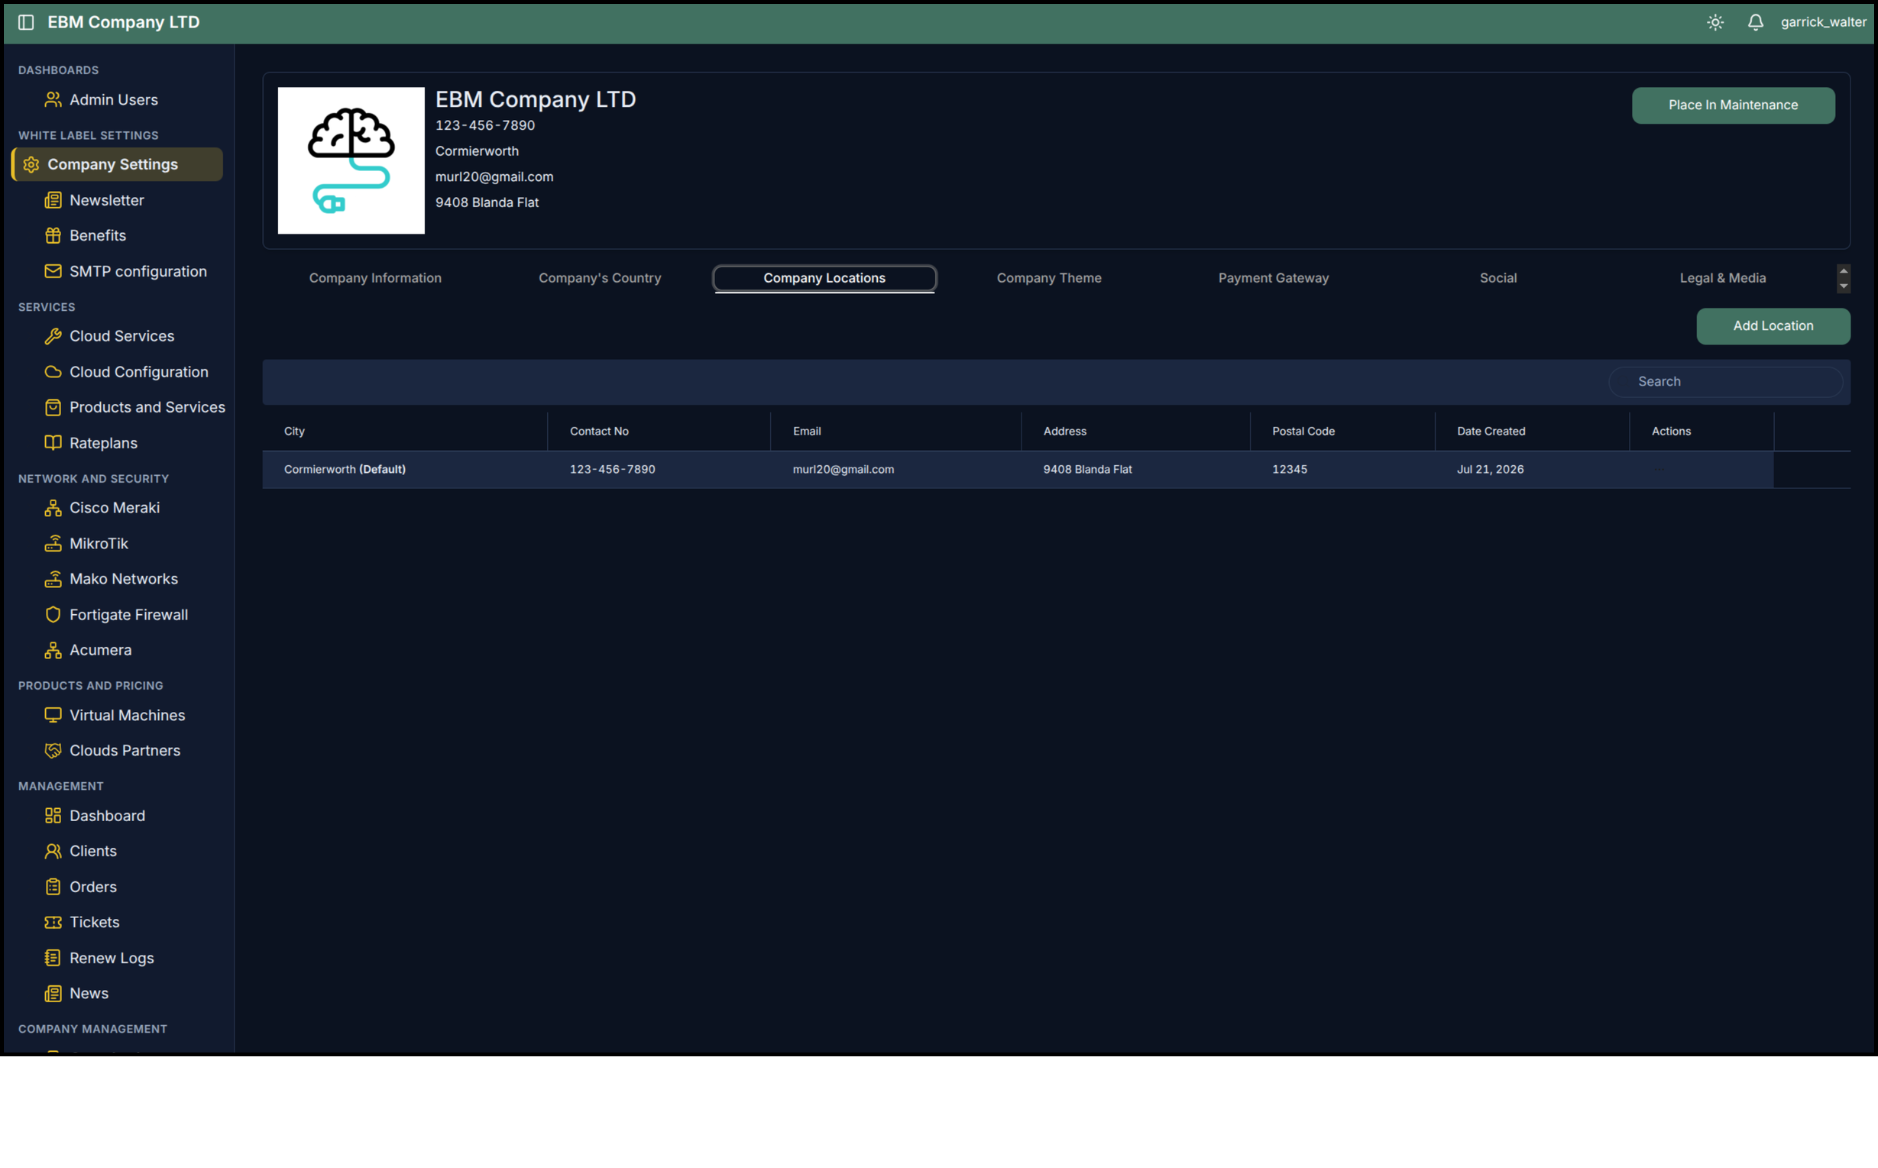Click EBM Company LTD header title
This screenshot has width=1878, height=1168.
(x=124, y=22)
